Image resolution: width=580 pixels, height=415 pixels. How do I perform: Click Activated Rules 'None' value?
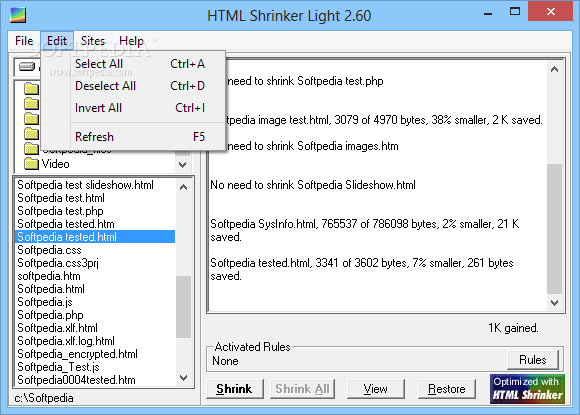pyautogui.click(x=225, y=361)
